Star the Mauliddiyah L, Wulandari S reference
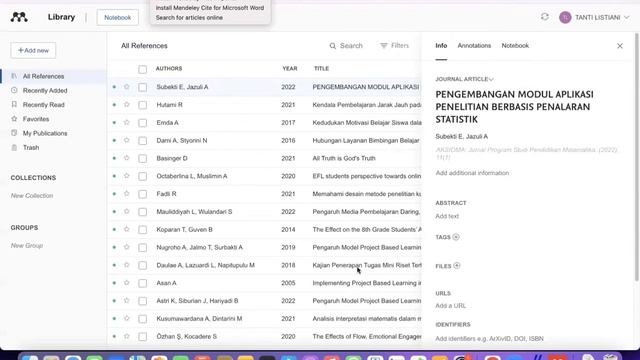The image size is (640, 360). click(127, 211)
